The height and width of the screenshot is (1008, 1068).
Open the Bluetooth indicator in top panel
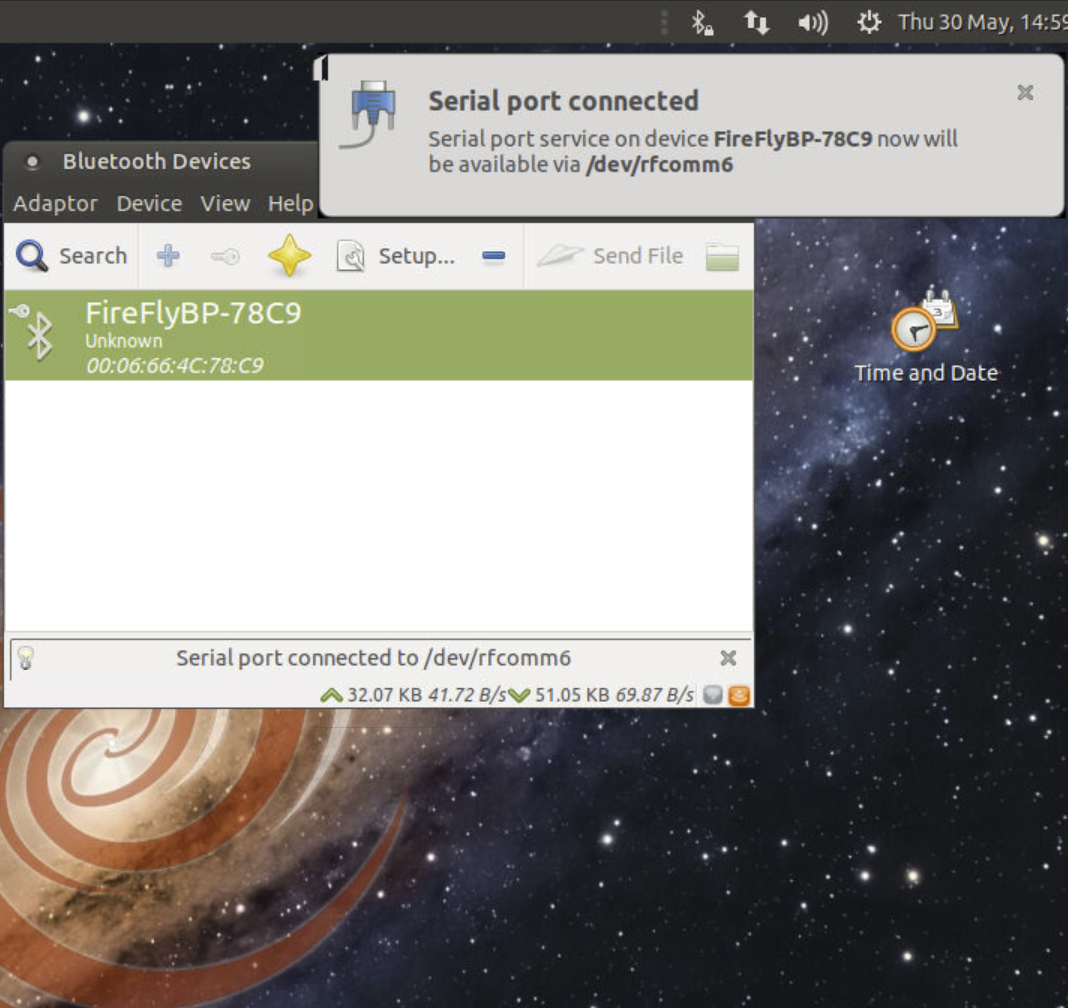point(702,22)
